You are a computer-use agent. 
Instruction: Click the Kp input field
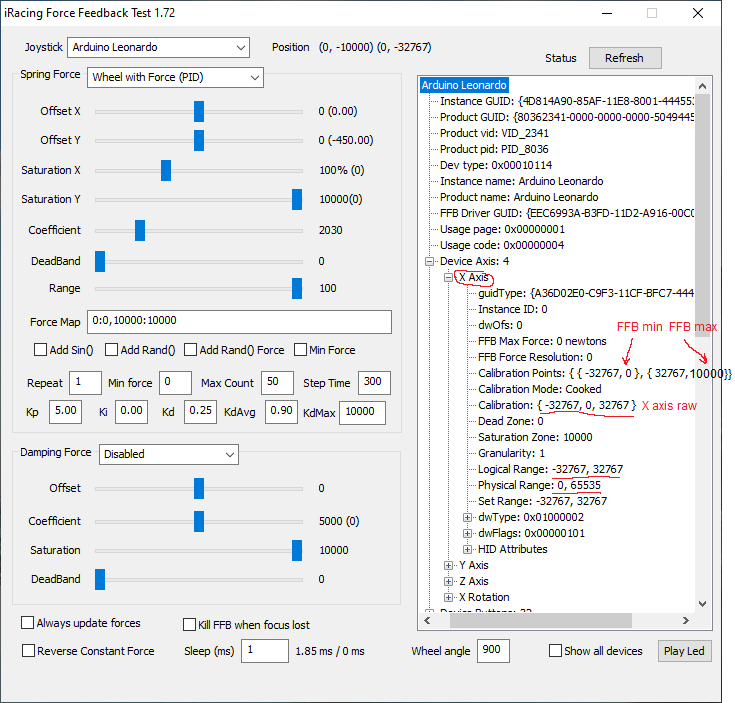[66, 412]
